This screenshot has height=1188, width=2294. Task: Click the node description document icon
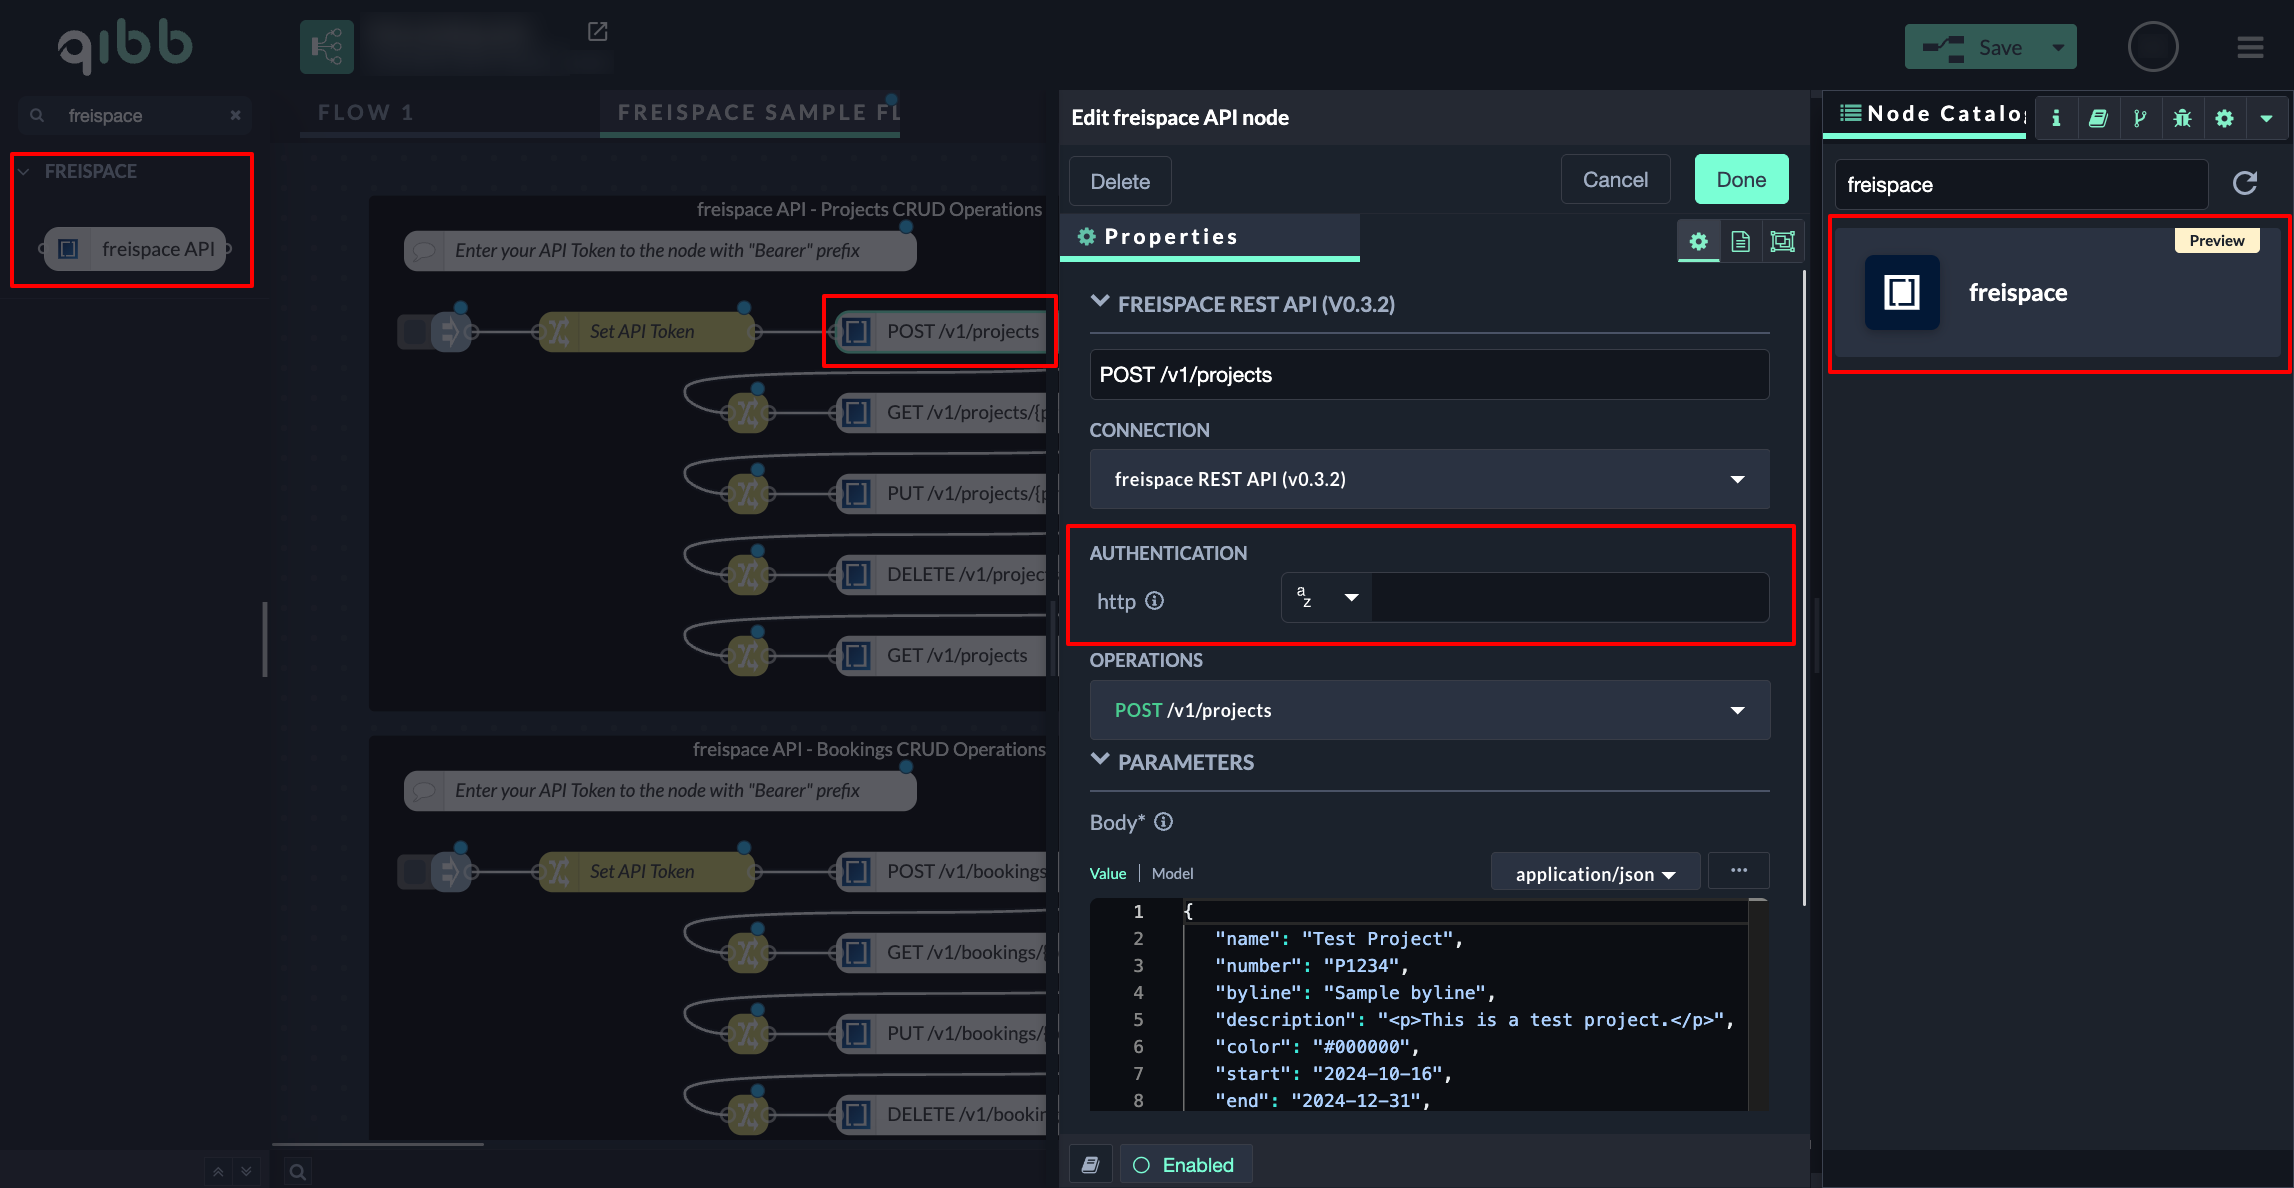(x=1740, y=241)
